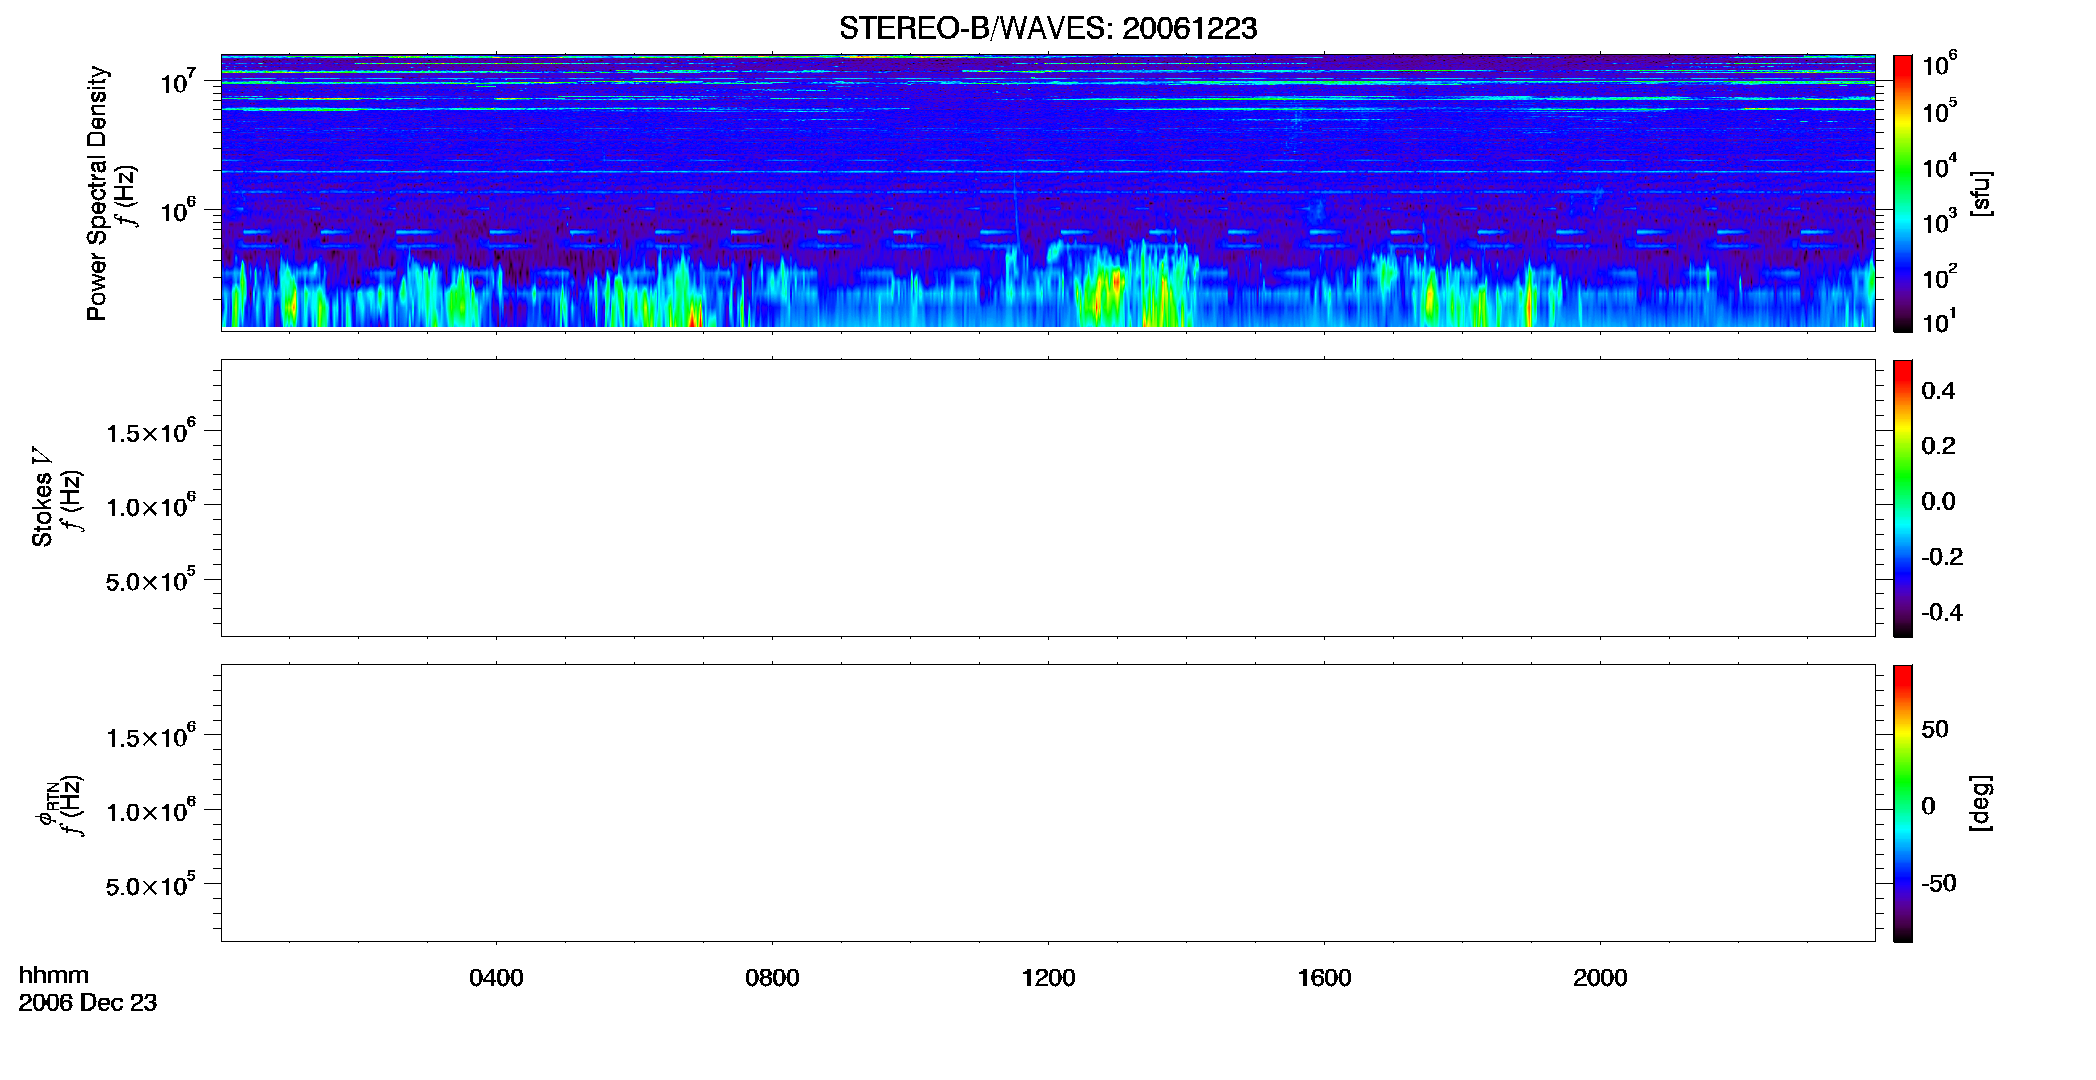The image size is (2096, 1080).
Task: Click the -0.4 value on Stokes colorbar
Action: tap(1942, 612)
